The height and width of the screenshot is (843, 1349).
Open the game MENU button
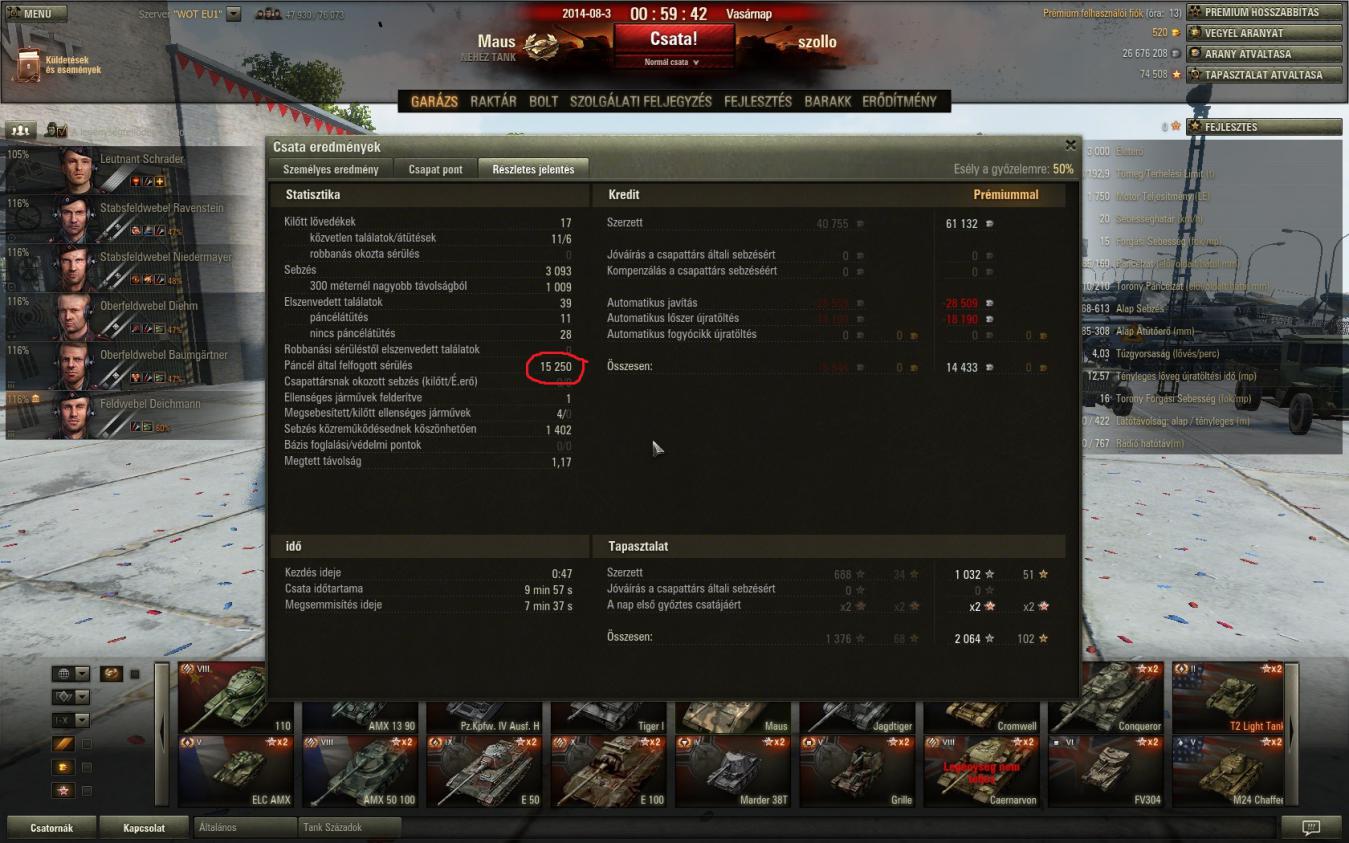[x=35, y=14]
